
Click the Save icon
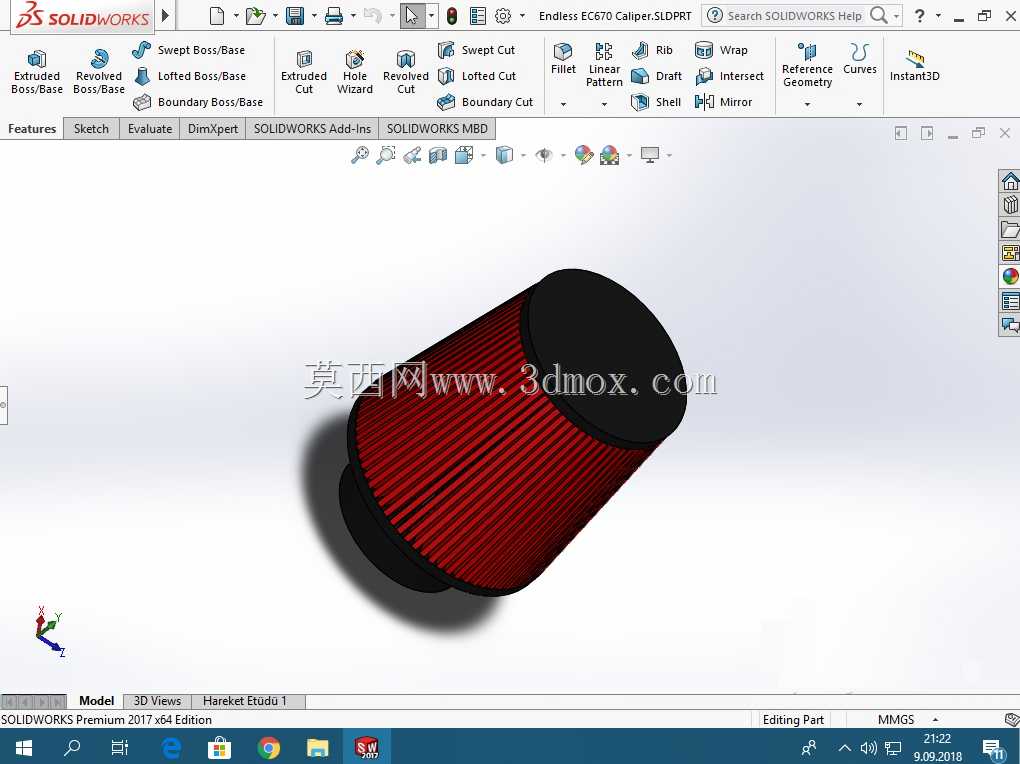coord(295,16)
